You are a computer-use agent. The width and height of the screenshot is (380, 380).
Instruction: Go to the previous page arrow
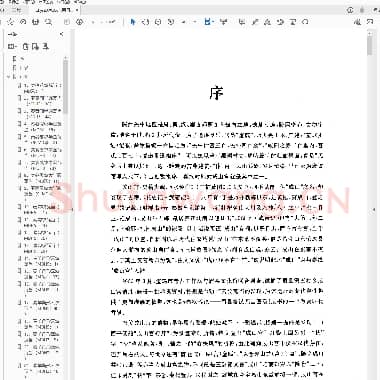[67, 22]
